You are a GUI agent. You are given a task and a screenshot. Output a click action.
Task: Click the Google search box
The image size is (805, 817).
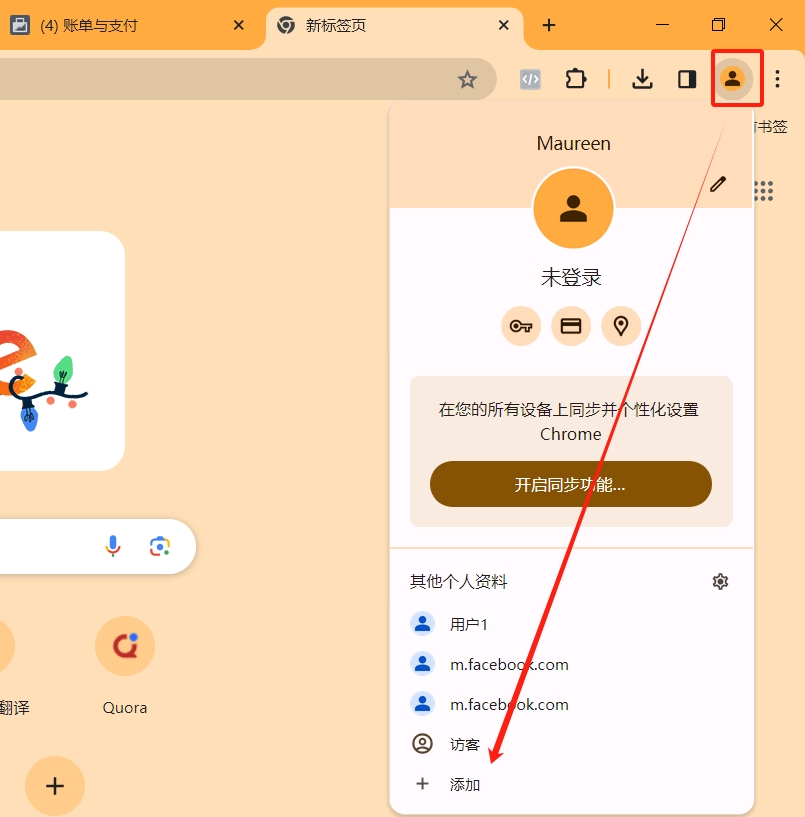click(96, 546)
